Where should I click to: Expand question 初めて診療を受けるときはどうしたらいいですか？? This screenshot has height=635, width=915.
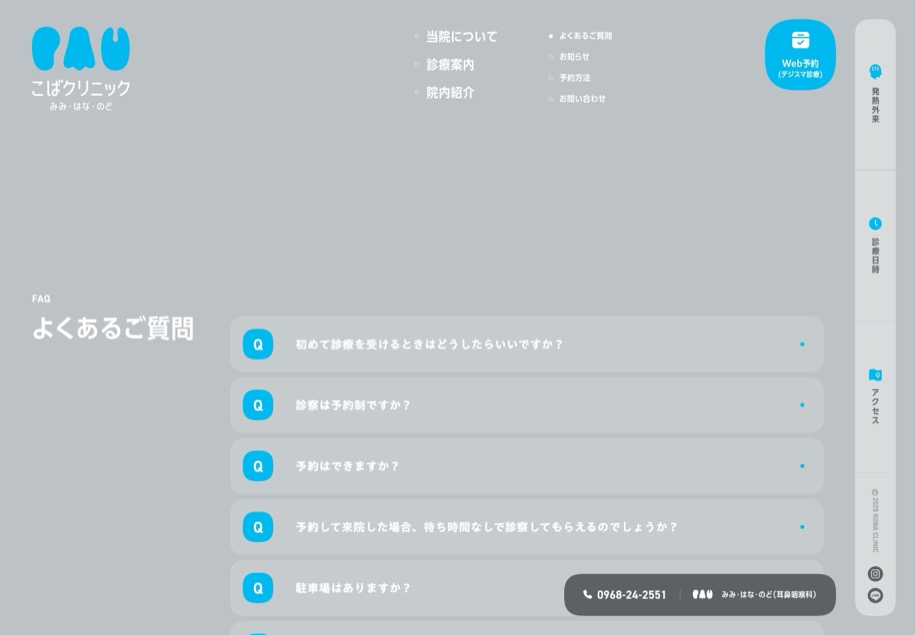[x=527, y=344]
